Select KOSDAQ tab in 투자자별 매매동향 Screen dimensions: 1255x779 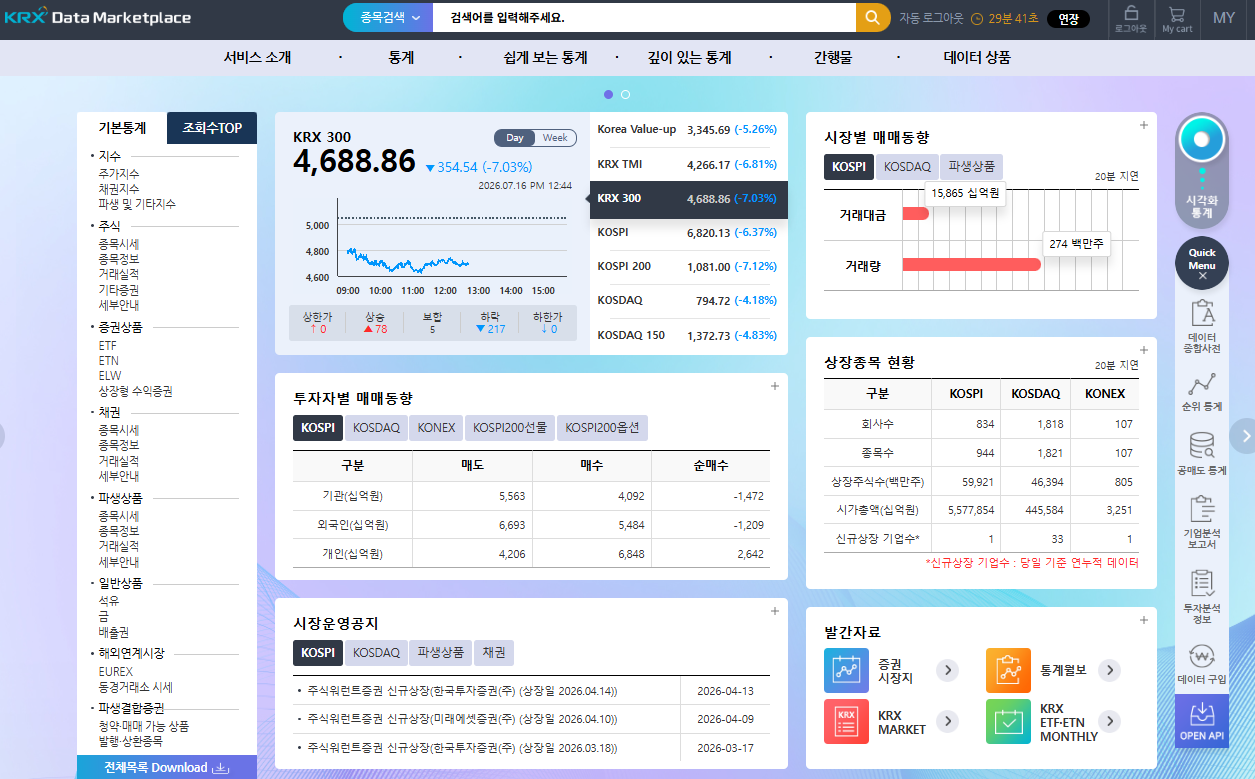pos(376,428)
